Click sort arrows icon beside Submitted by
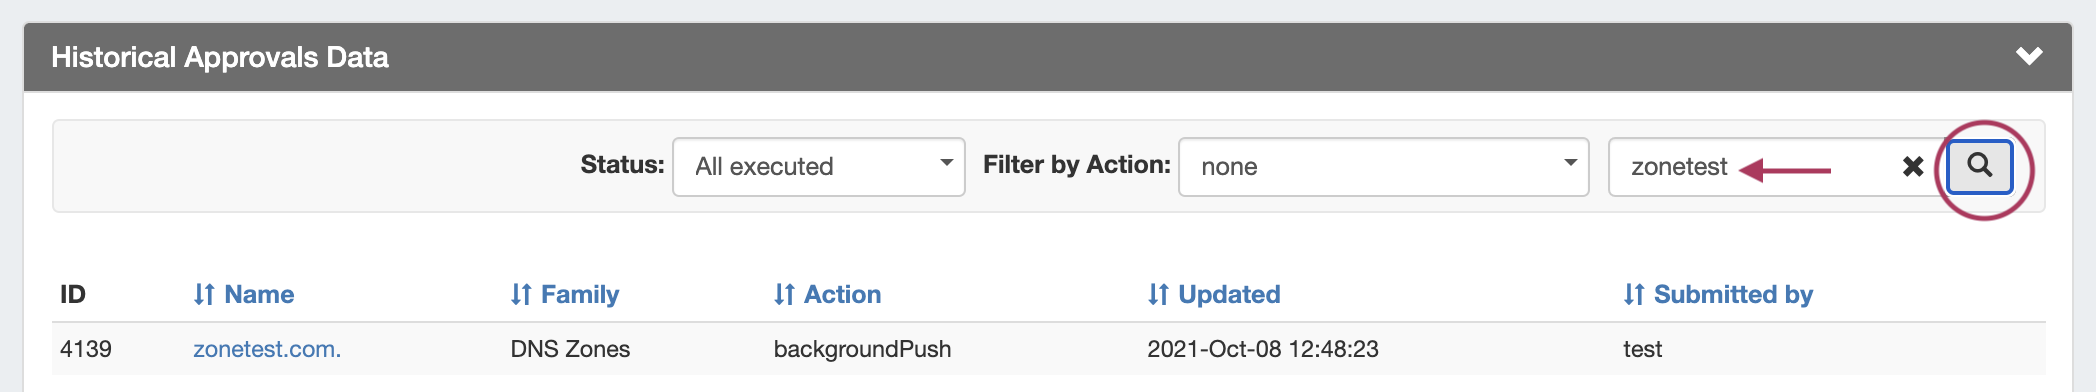This screenshot has height=392, width=2096. tap(1634, 294)
